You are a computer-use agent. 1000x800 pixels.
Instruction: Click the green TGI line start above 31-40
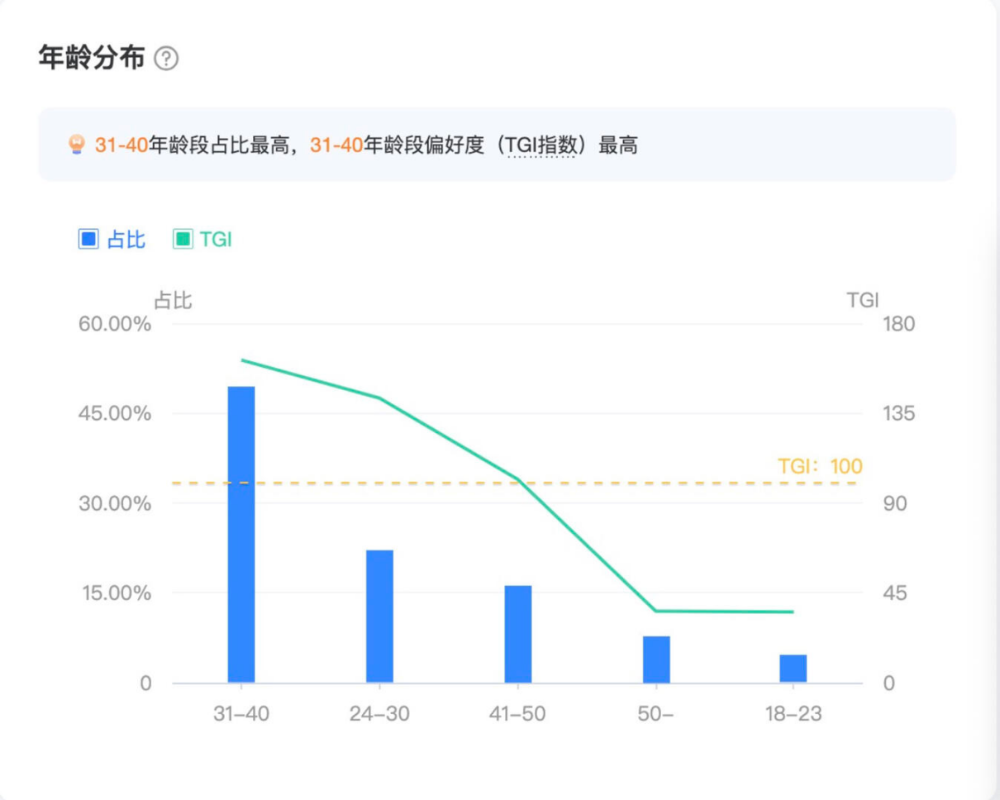pos(242,360)
